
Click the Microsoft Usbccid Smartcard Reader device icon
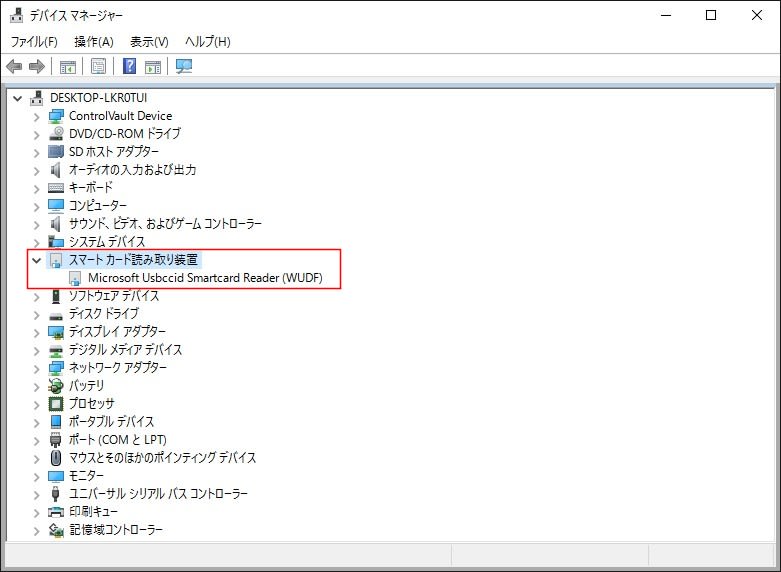[x=75, y=278]
